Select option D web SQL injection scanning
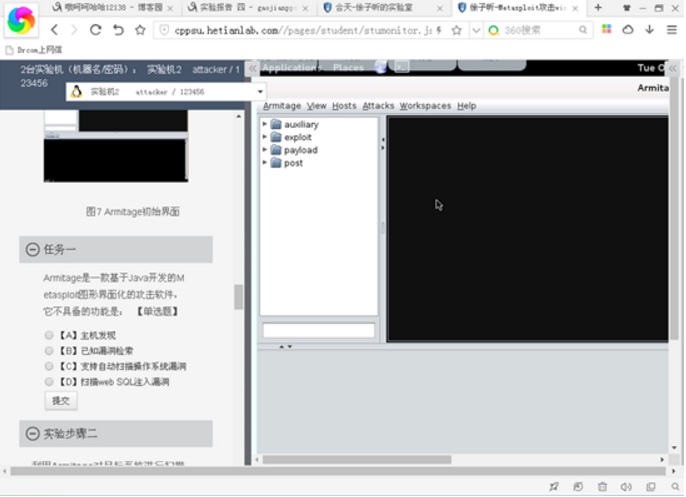686x497 pixels. (49, 382)
